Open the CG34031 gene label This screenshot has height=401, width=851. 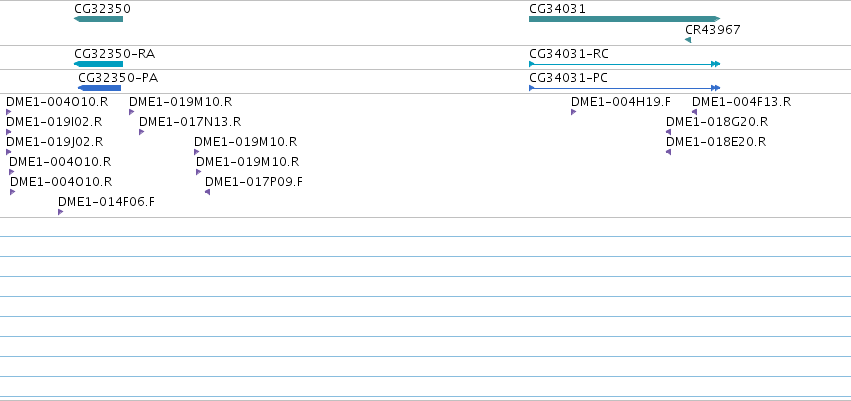pos(557,9)
